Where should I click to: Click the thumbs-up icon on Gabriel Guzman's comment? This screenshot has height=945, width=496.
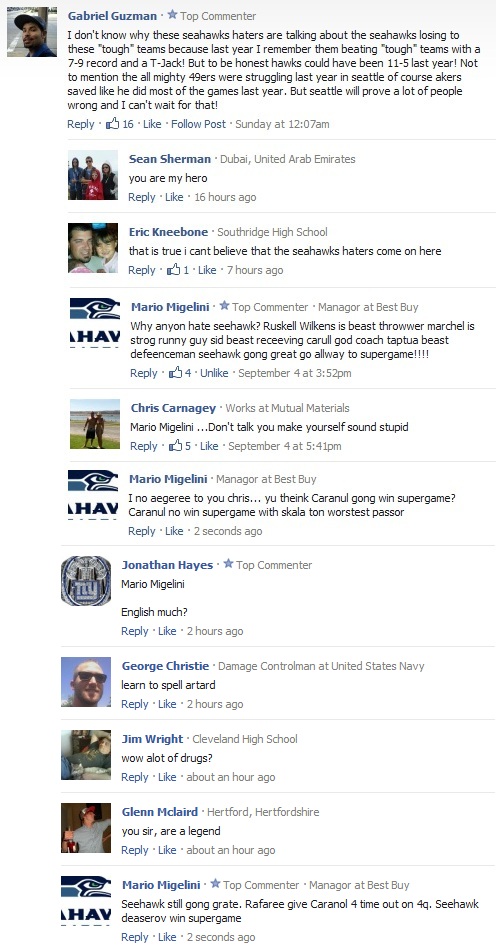coord(113,124)
